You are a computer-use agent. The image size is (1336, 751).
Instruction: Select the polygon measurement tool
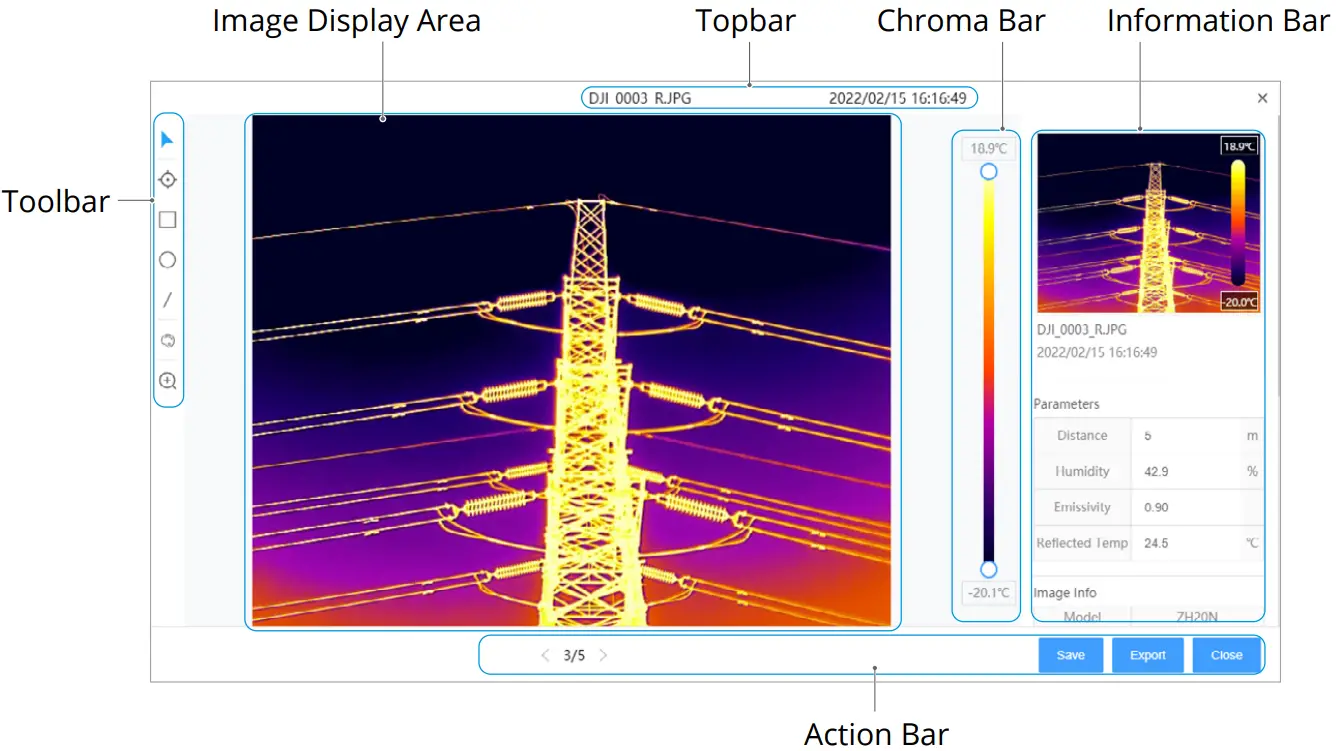click(x=167, y=340)
